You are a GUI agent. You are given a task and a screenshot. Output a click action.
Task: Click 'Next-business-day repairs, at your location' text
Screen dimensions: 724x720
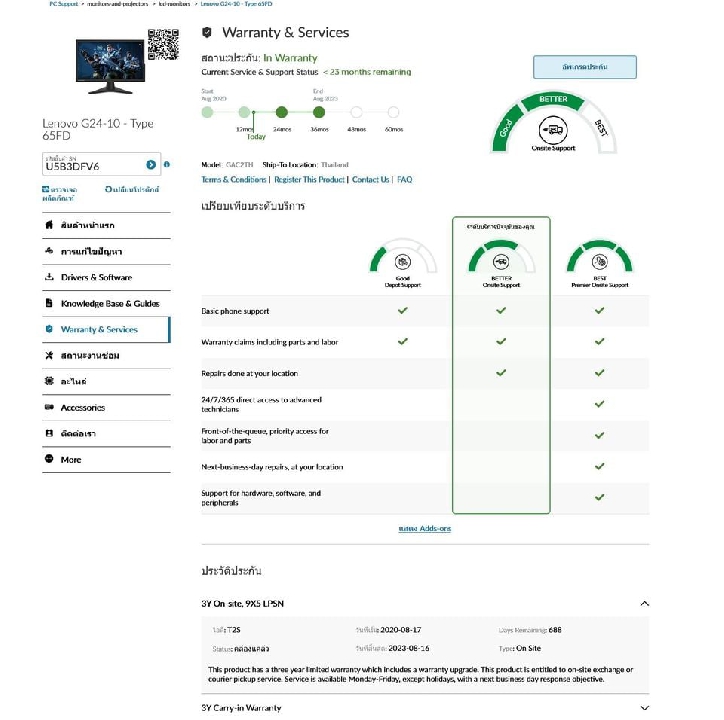[x=272, y=467]
